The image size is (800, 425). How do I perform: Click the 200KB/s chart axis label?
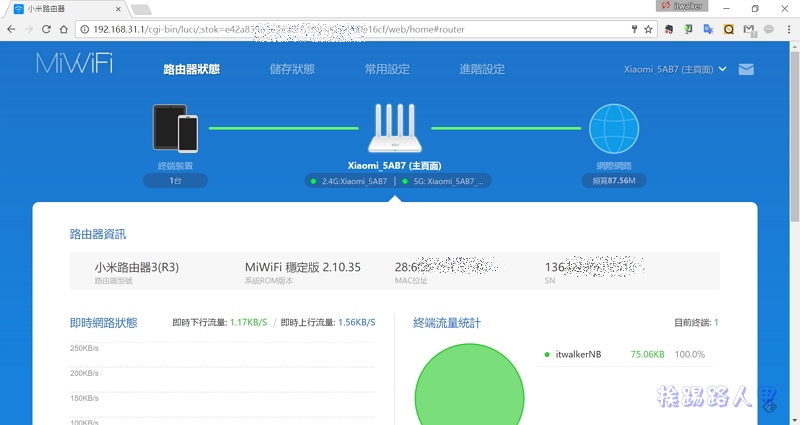tap(84, 373)
